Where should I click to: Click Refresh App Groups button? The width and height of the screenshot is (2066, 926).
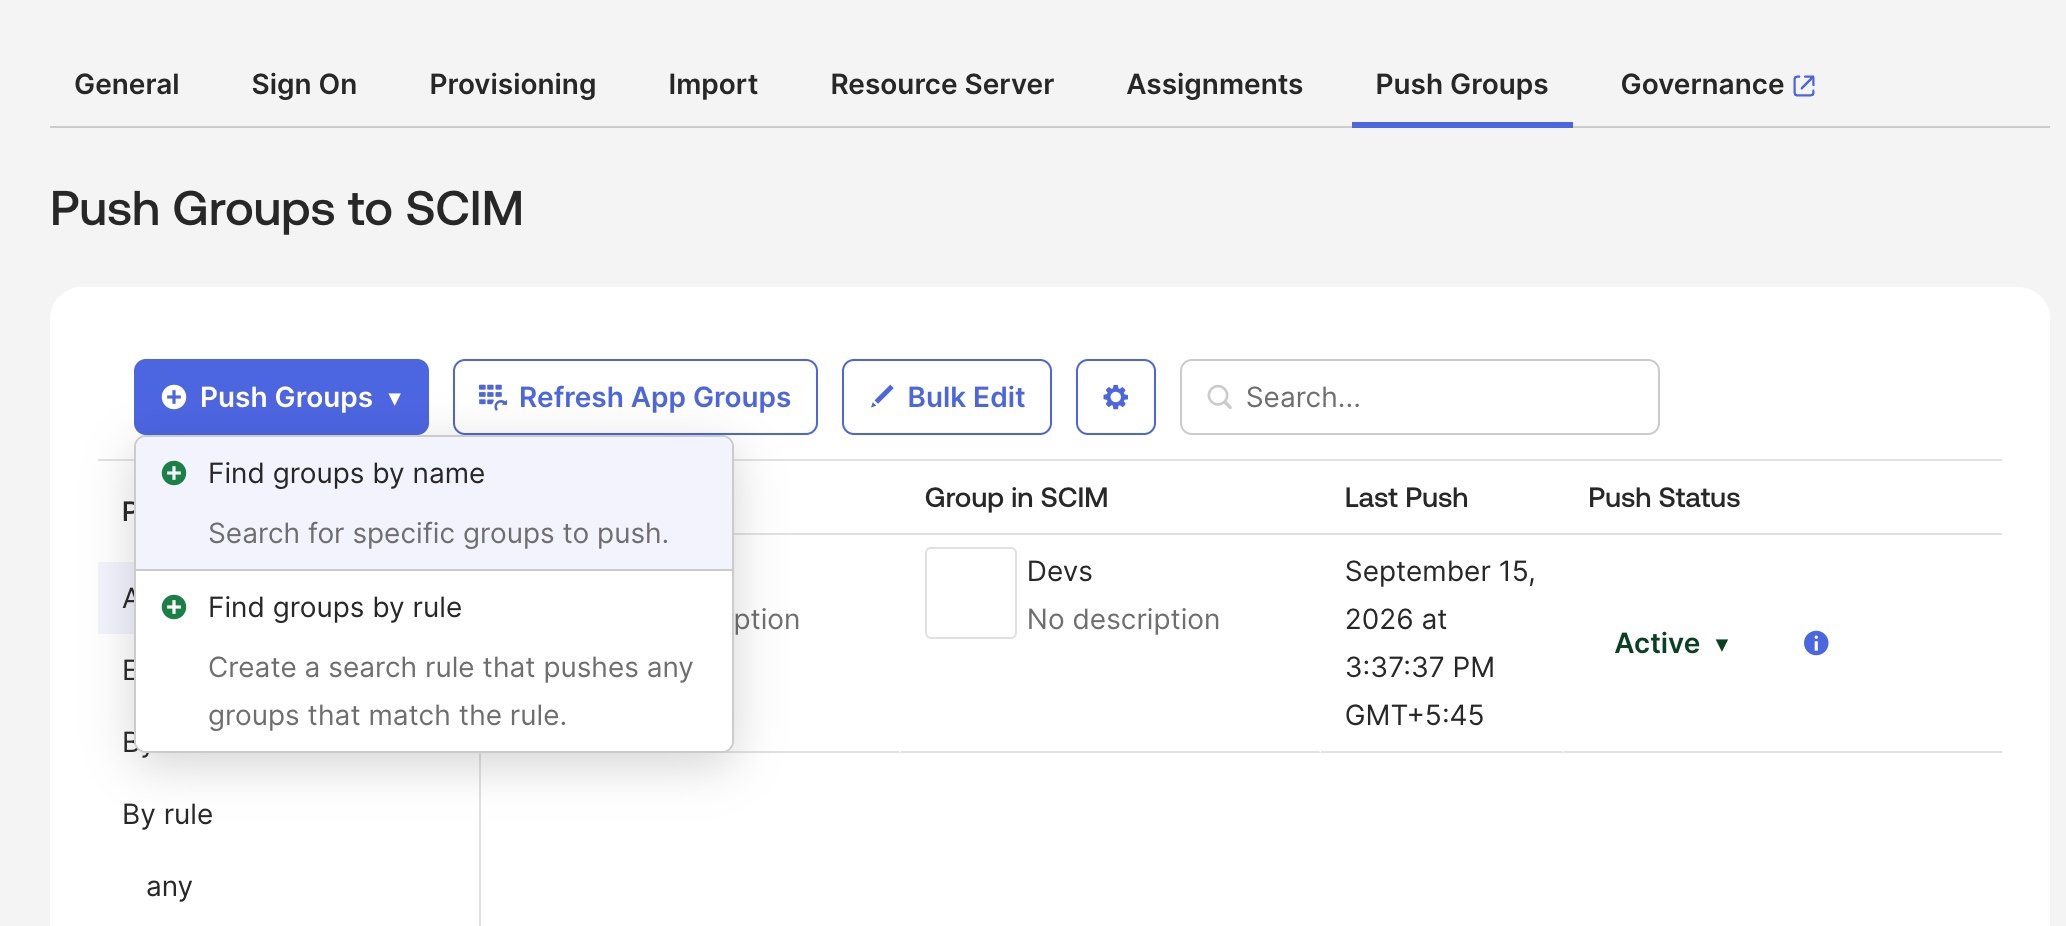pos(635,397)
